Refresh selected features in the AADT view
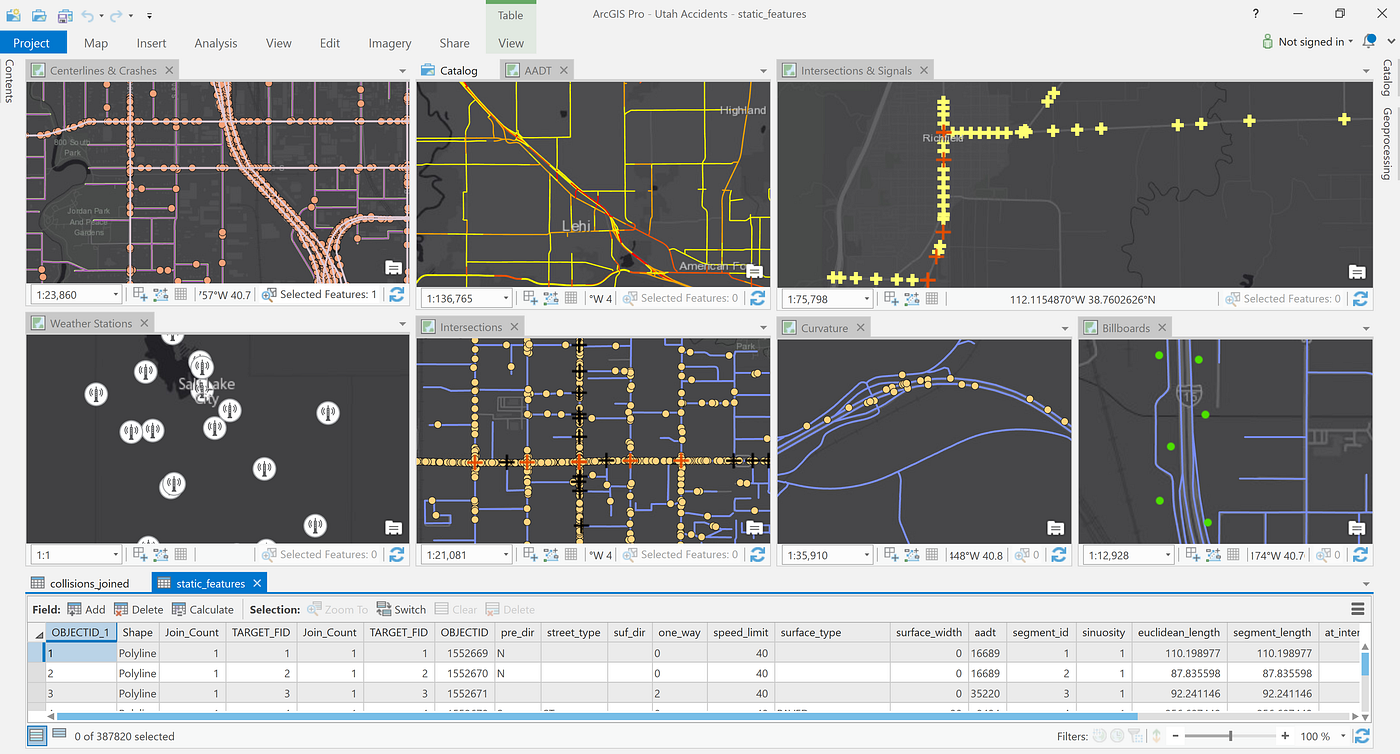Viewport: 1400px width, 754px height. pyautogui.click(x=757, y=297)
